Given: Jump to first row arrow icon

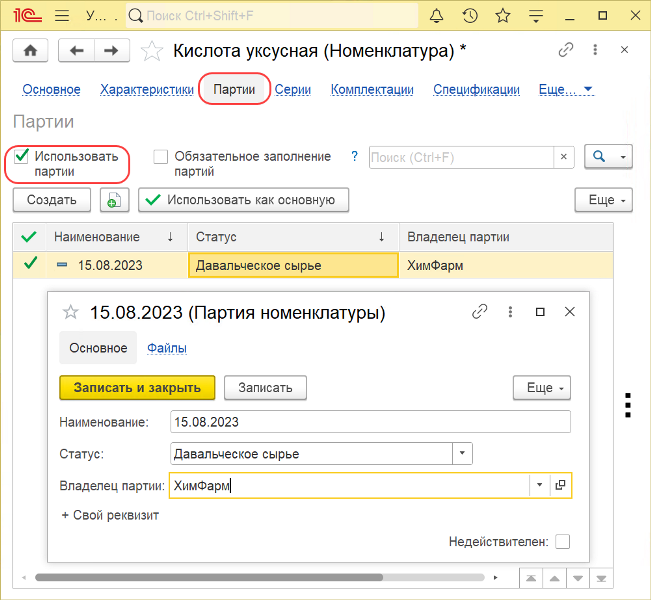Looking at the screenshot, I should [x=531, y=578].
